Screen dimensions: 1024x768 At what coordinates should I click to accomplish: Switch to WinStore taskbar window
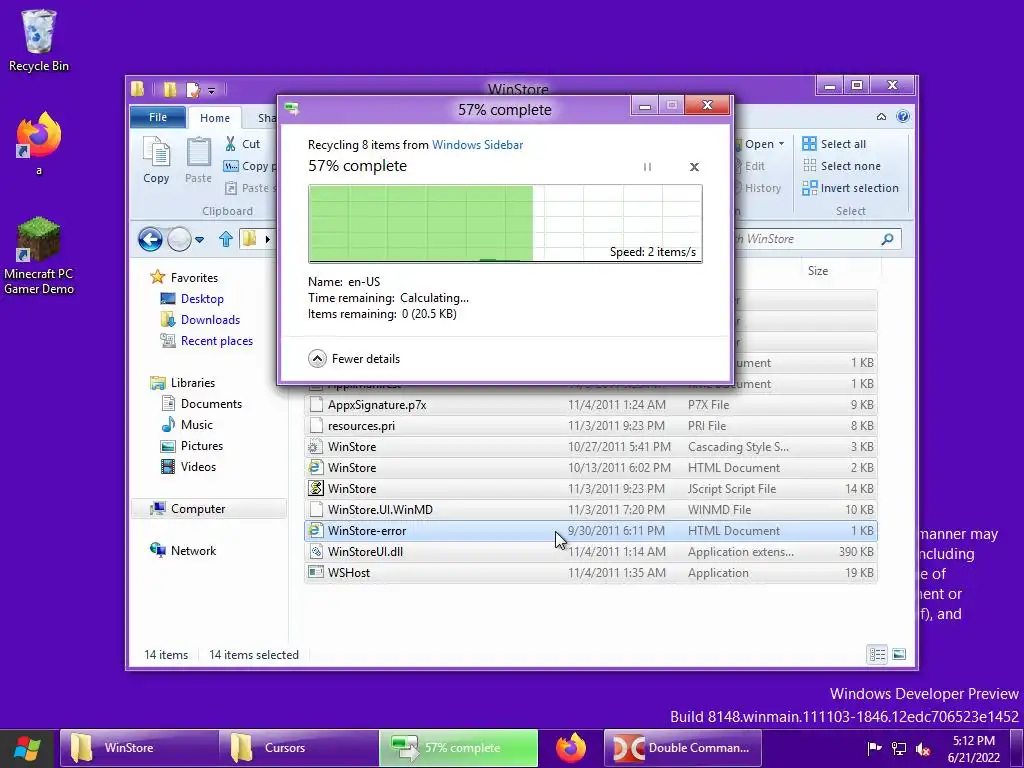point(140,748)
